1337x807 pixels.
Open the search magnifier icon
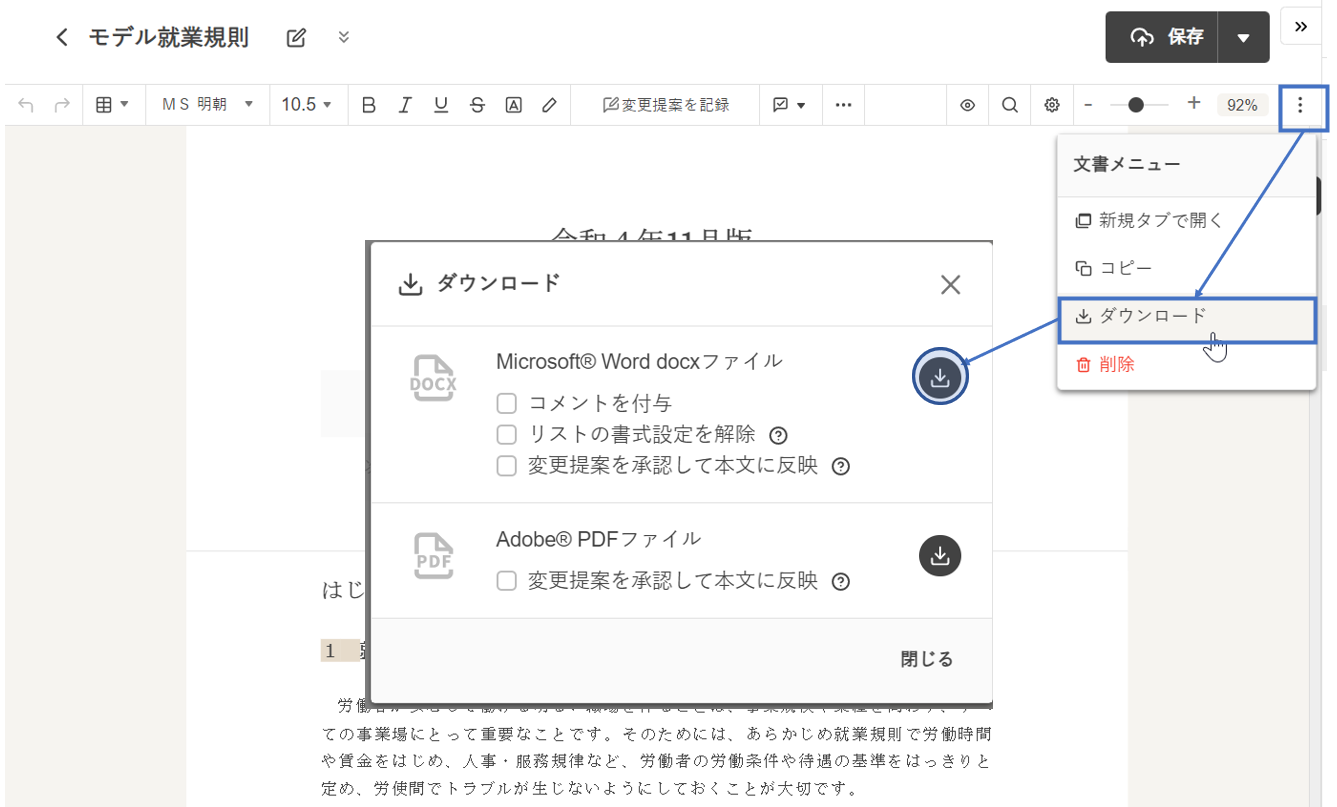(x=1010, y=105)
